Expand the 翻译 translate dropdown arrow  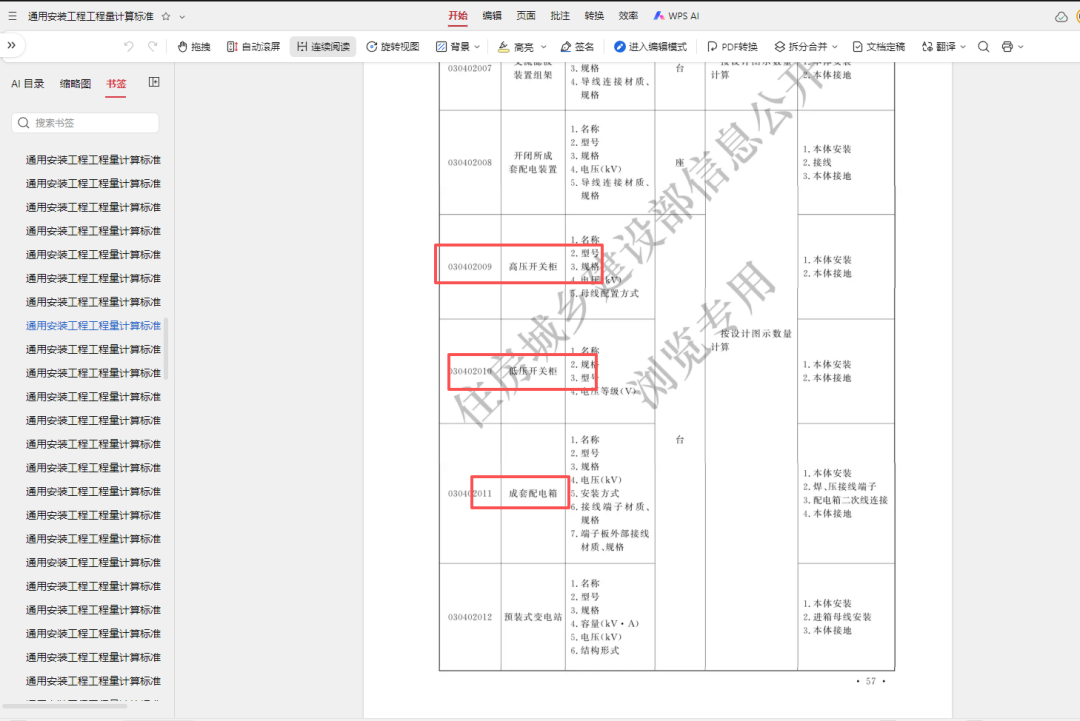coord(963,47)
